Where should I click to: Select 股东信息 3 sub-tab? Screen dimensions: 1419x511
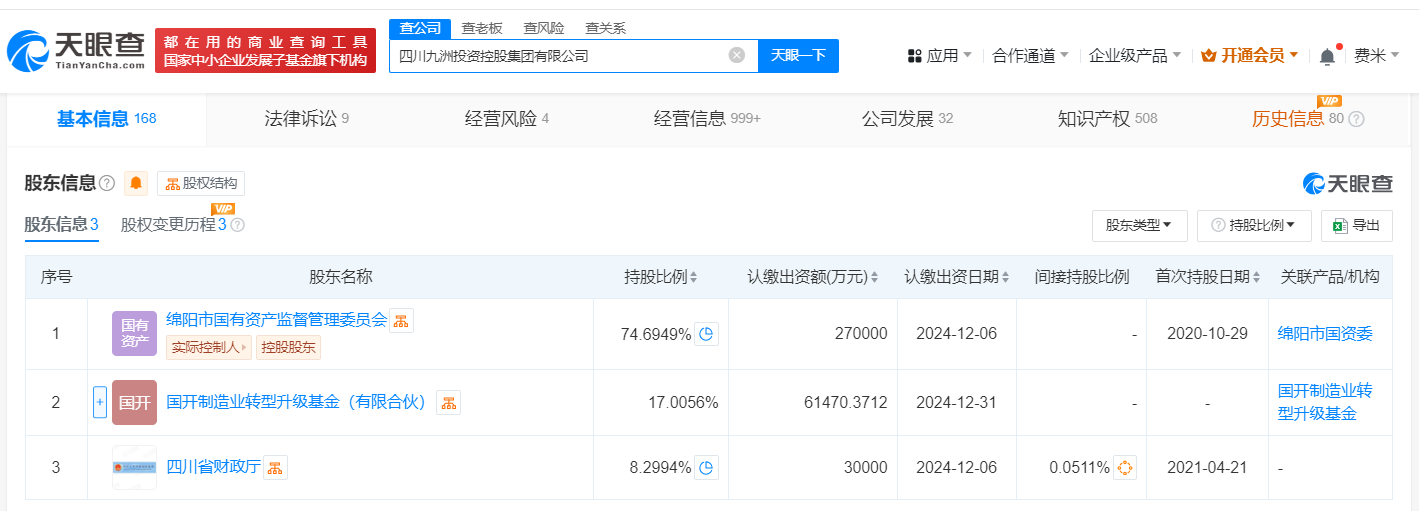tap(61, 225)
